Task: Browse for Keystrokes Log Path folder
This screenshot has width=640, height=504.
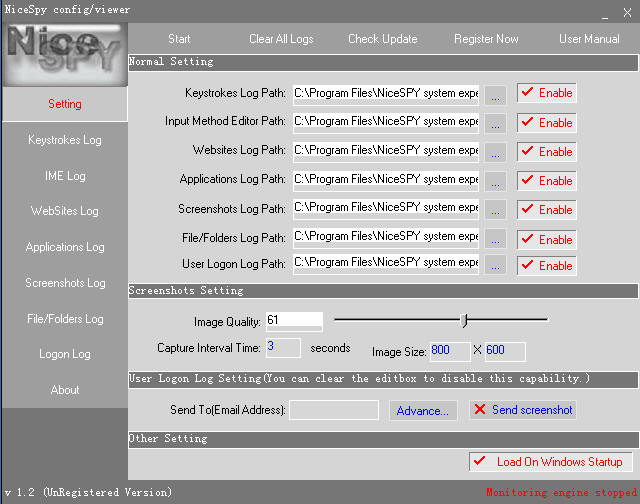Action: pyautogui.click(x=495, y=95)
